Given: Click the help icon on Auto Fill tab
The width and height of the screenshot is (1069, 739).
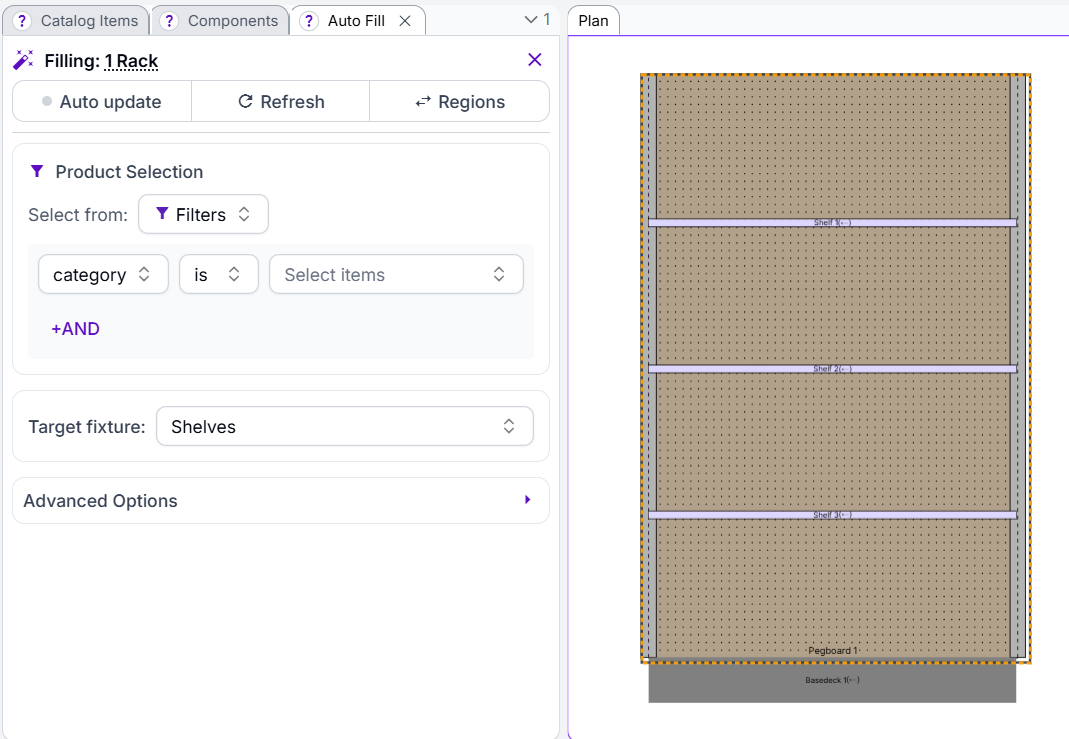Looking at the screenshot, I should (309, 21).
